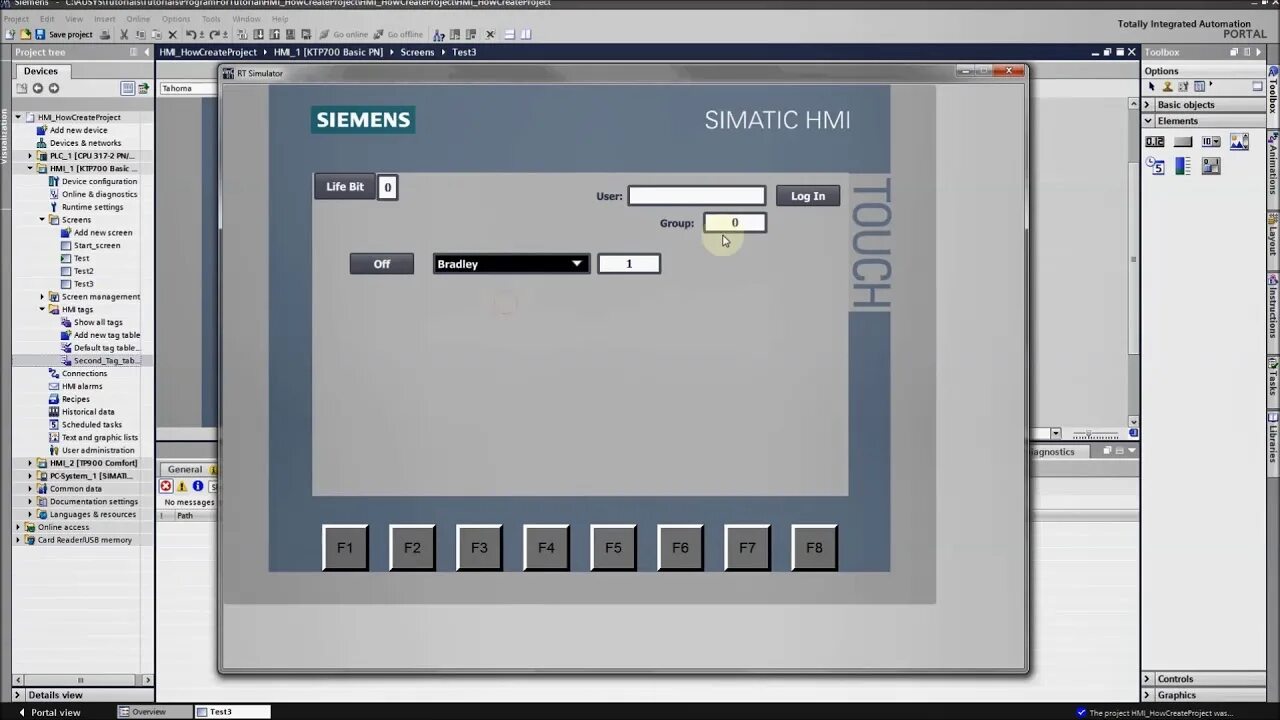Click the Download to device icon
1280x720 pixels.
coord(258,34)
